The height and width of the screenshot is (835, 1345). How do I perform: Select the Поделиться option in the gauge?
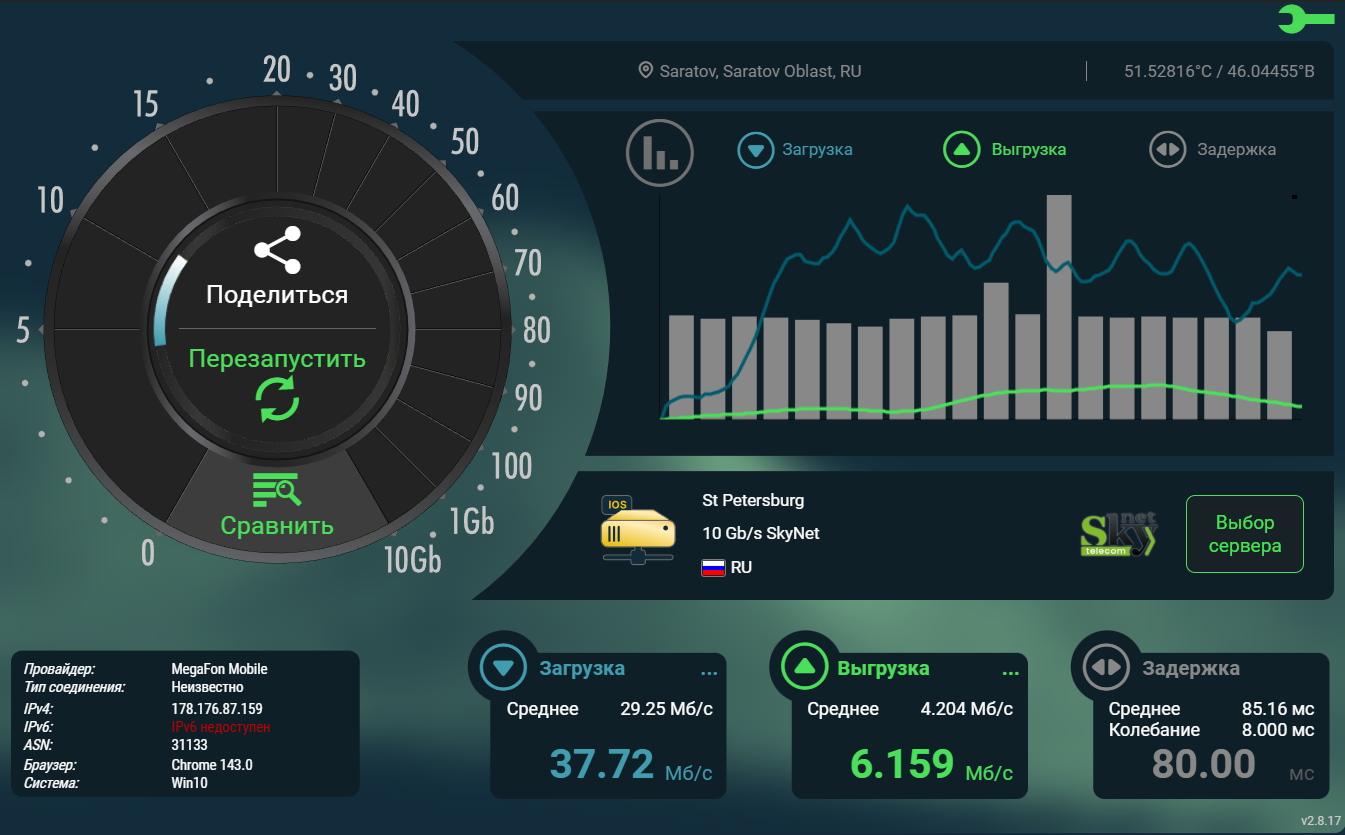pyautogui.click(x=277, y=295)
